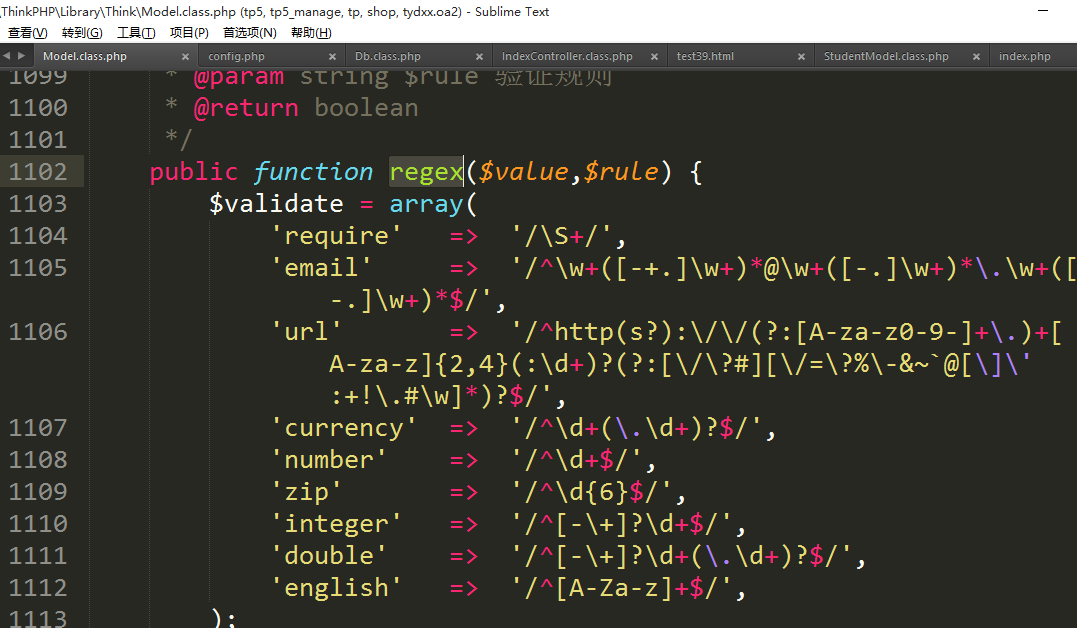Click line number 1106 in the gutter
This screenshot has width=1077, height=628.
click(x=38, y=333)
